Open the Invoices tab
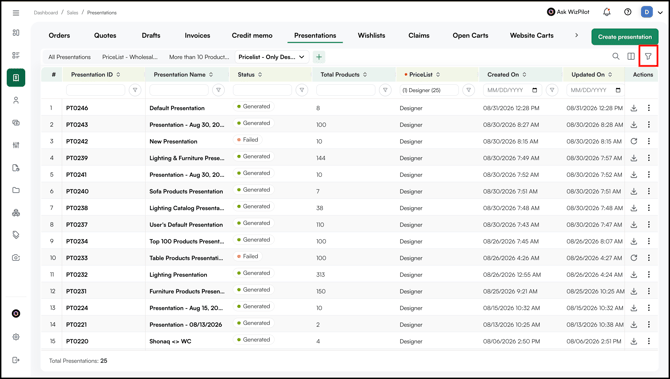The height and width of the screenshot is (379, 670). coord(197,35)
